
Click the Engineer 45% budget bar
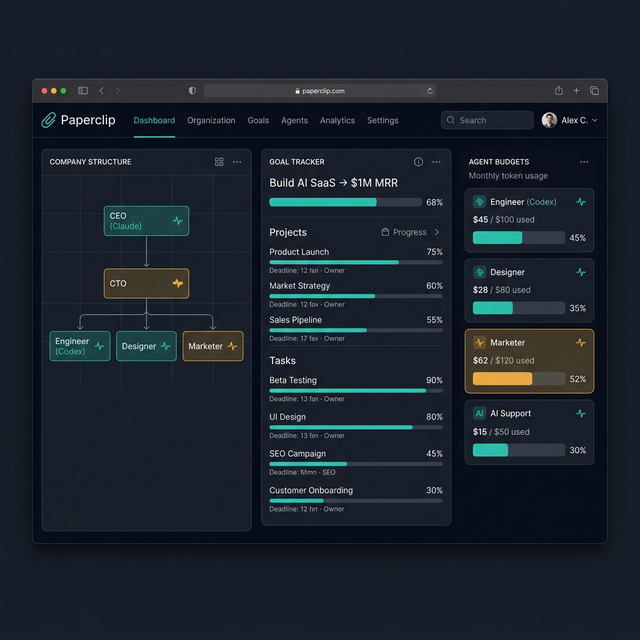tap(519, 238)
